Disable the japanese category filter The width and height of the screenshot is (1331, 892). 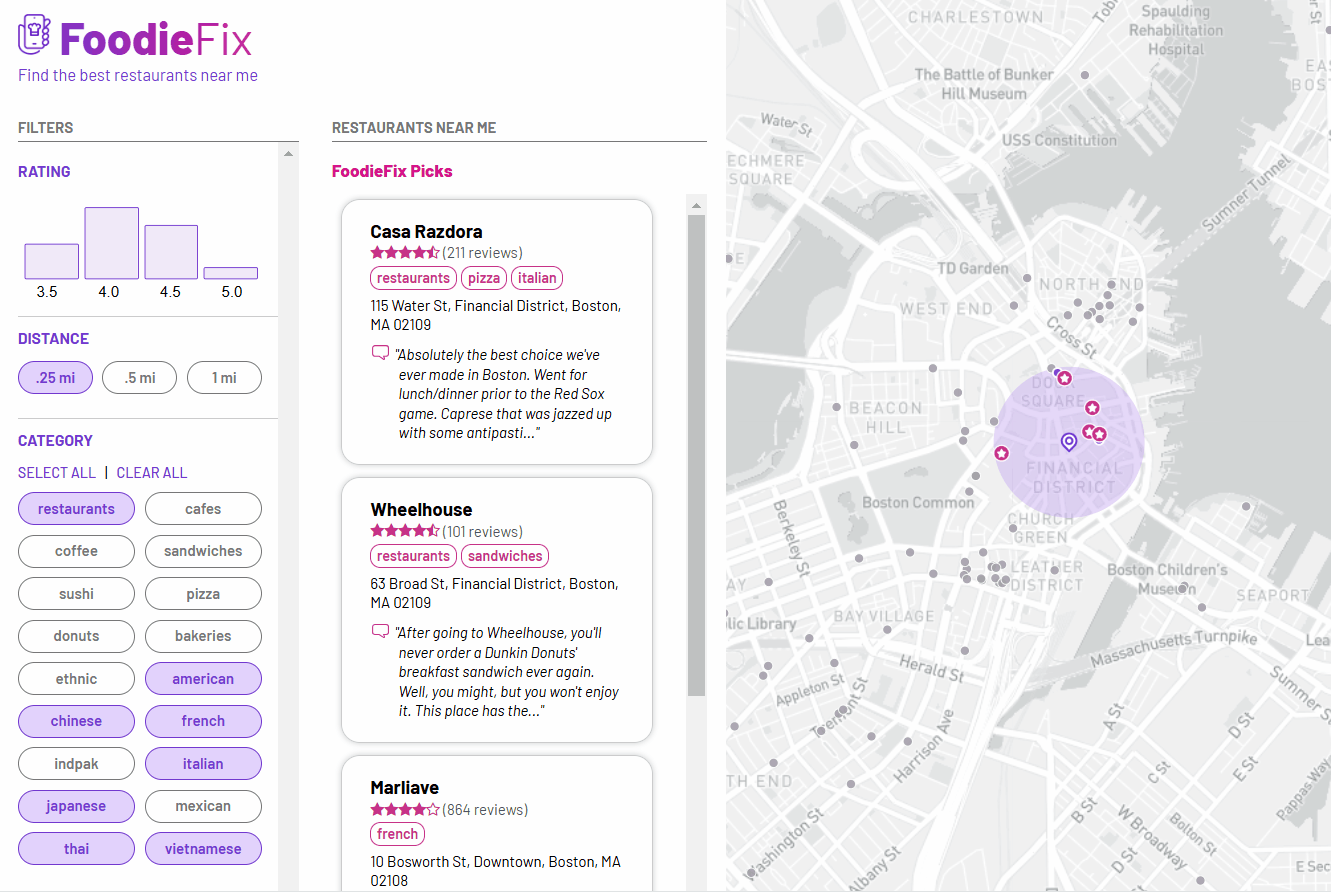tap(76, 806)
